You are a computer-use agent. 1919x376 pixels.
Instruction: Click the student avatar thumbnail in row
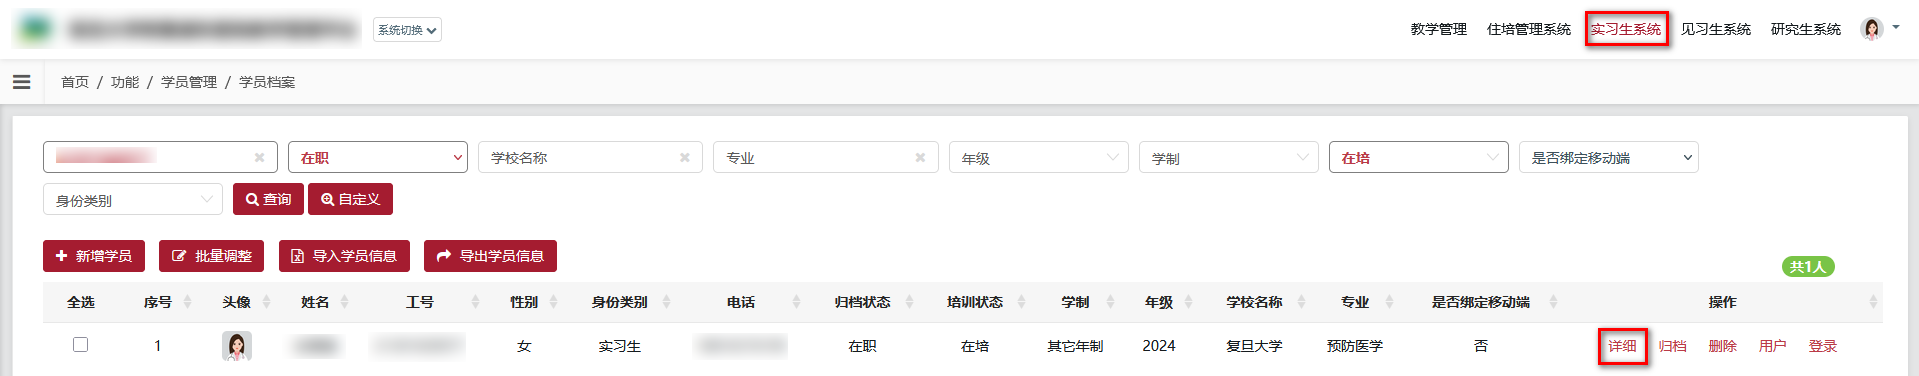click(237, 346)
